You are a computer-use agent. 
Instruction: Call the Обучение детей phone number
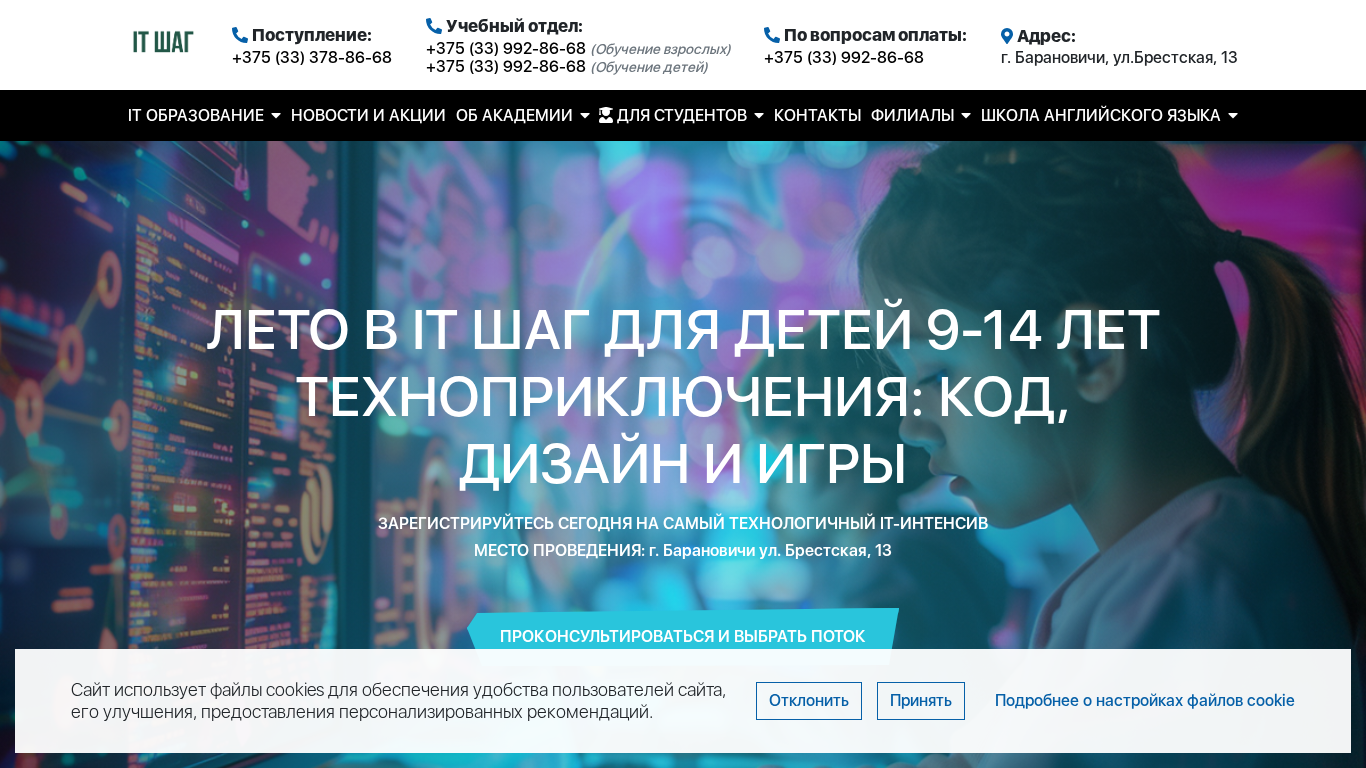506,66
